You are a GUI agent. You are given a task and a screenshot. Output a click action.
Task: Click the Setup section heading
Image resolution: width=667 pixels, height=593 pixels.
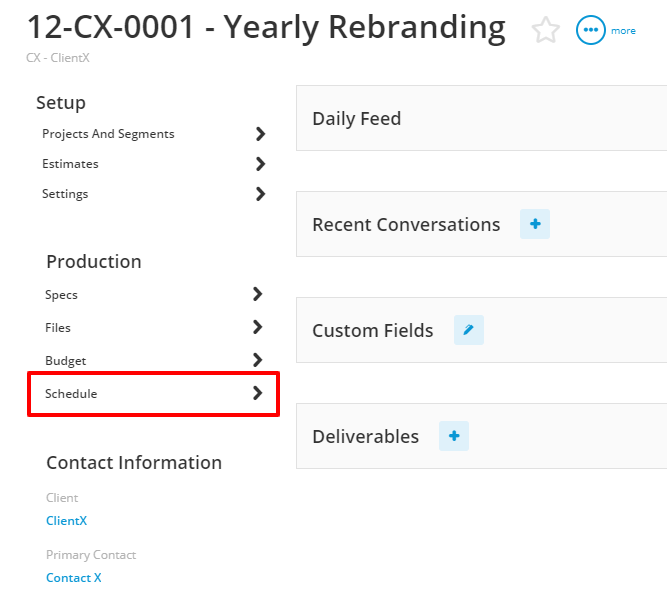[x=61, y=103]
